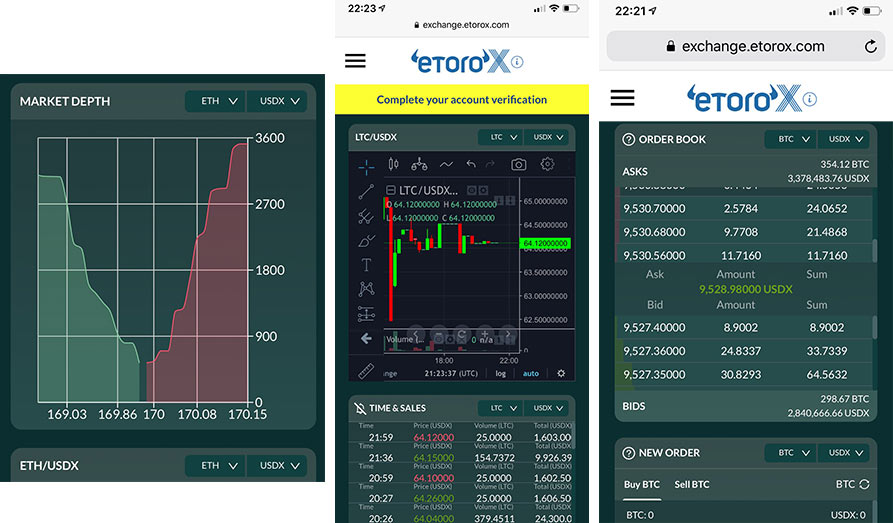Click the 9,528.98000 USDX mid price
This screenshot has width=893, height=523.
pos(745,289)
